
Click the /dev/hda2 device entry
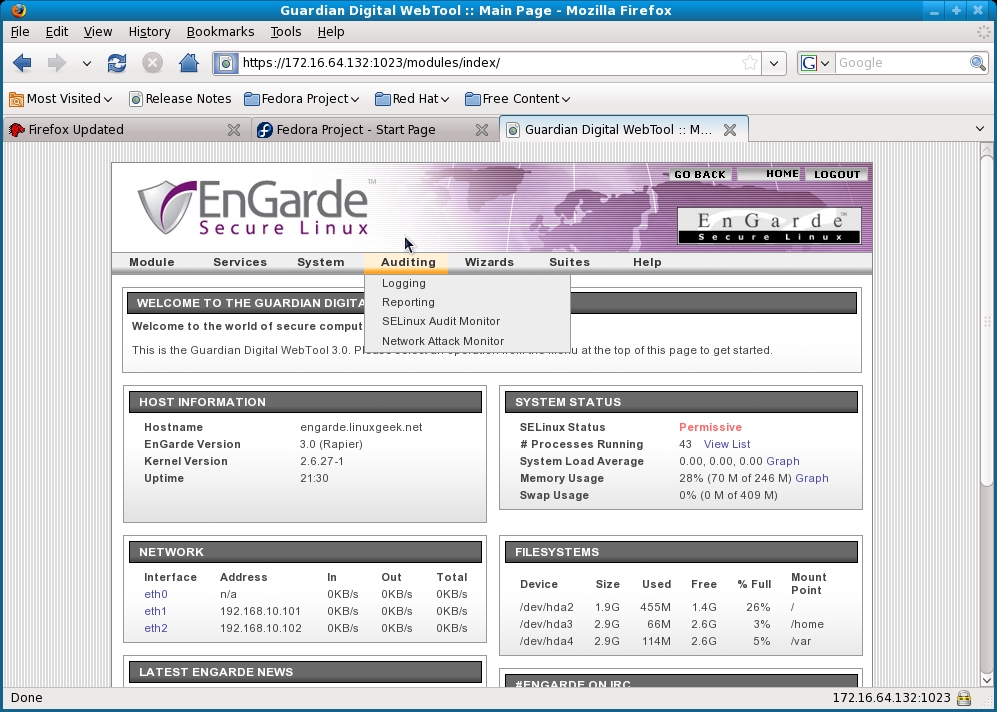[x=546, y=607]
